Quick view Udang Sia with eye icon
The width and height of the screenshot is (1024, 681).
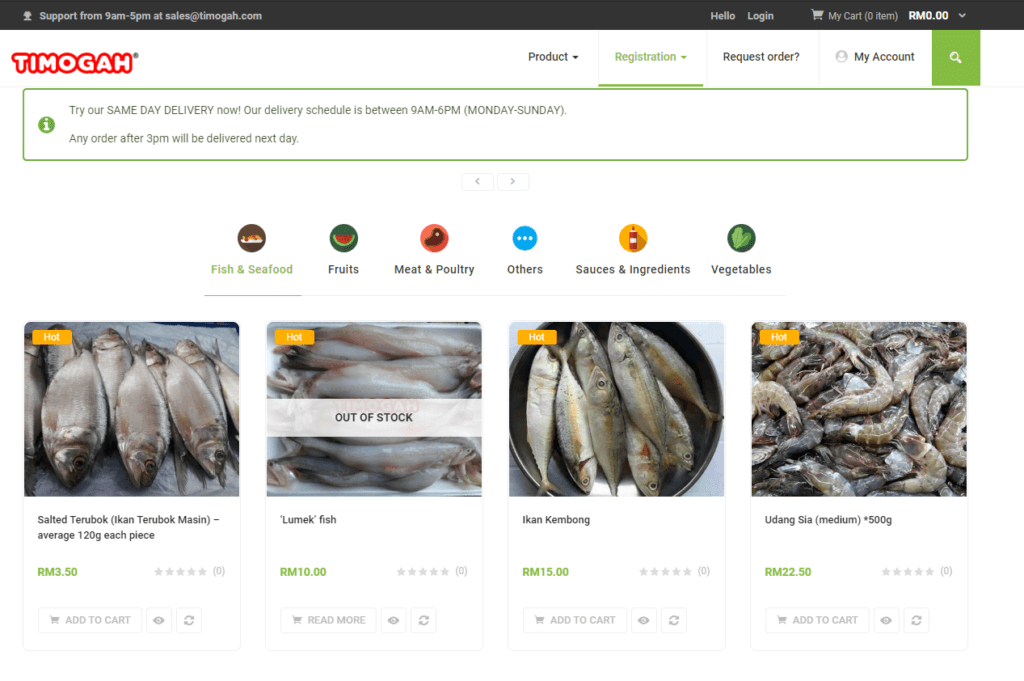point(886,620)
